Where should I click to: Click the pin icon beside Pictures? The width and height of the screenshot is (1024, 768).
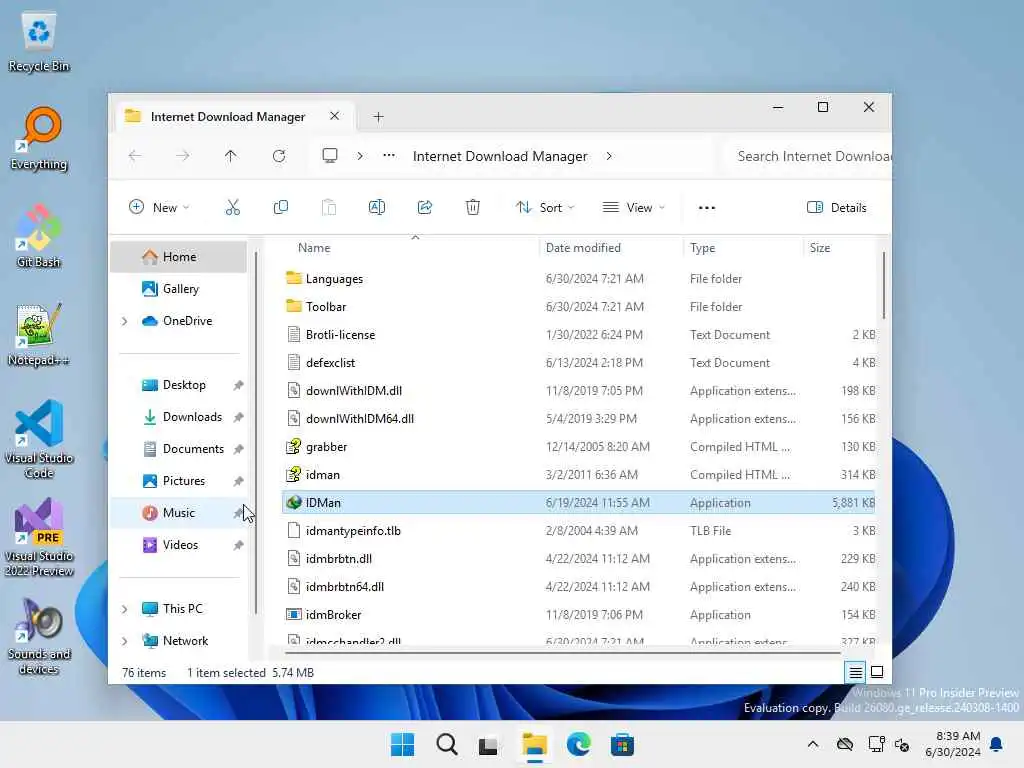(238, 481)
